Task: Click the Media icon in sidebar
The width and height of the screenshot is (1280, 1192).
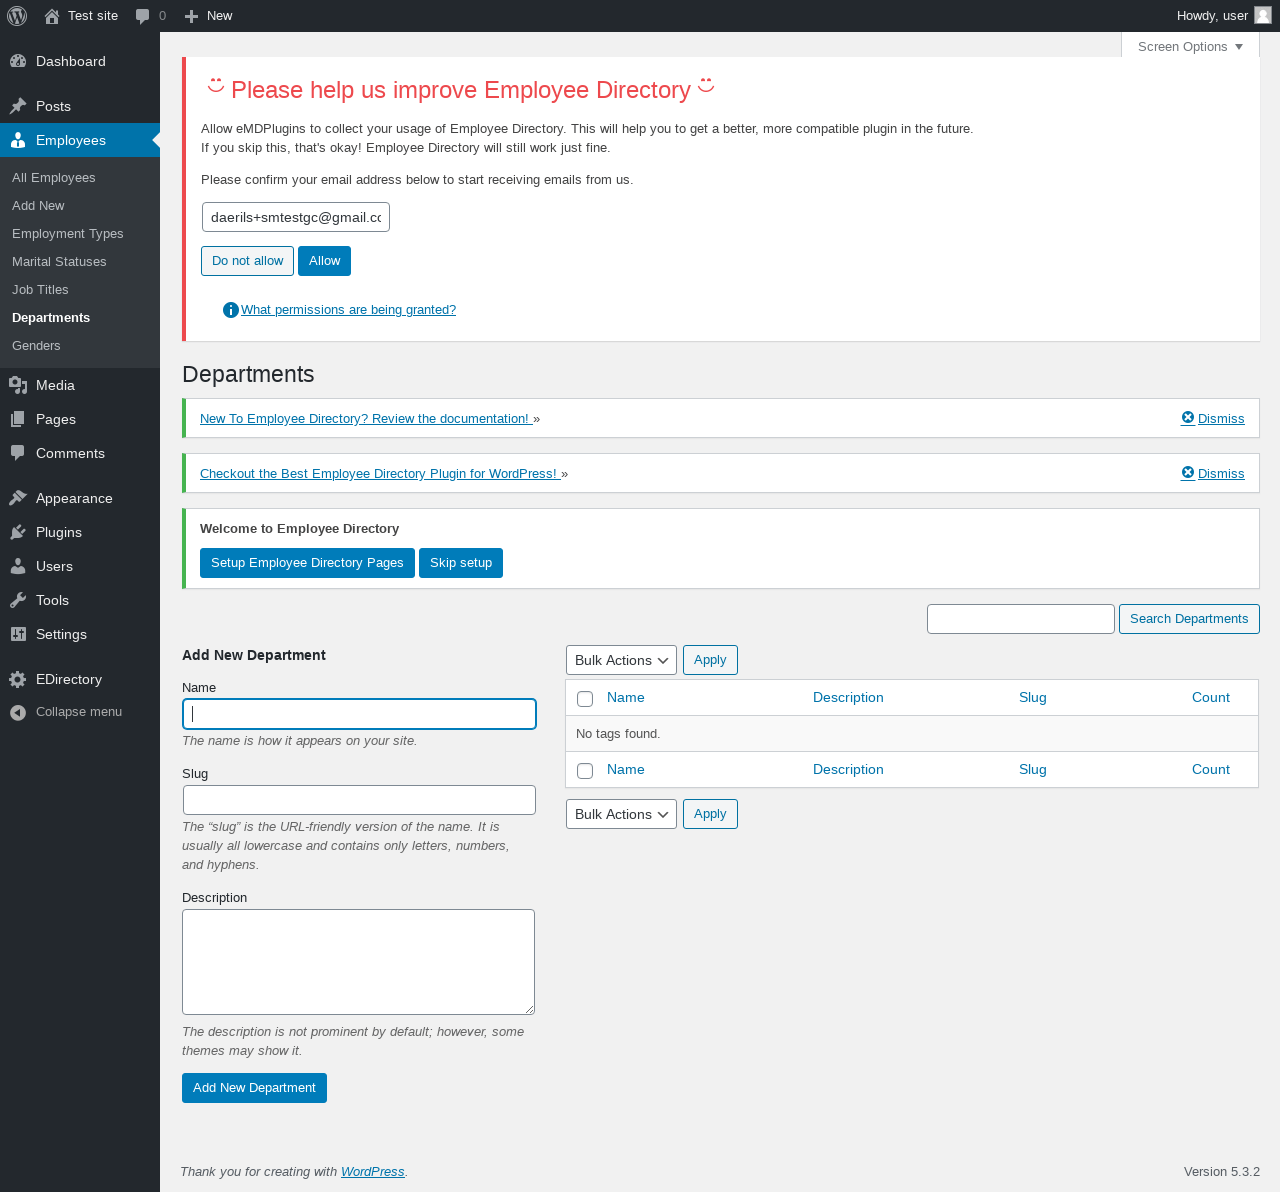Action: pyautogui.click(x=18, y=385)
